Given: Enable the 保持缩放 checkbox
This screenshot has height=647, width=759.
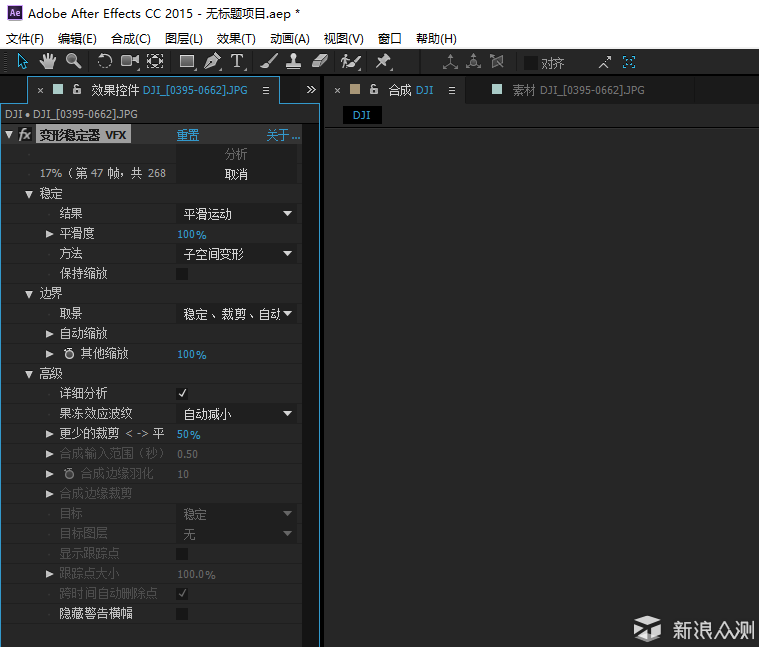Looking at the screenshot, I should coord(182,274).
